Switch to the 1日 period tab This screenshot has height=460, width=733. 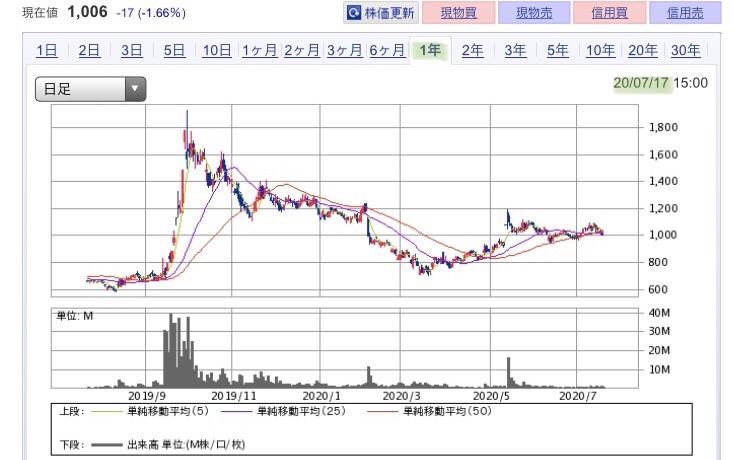(x=47, y=50)
